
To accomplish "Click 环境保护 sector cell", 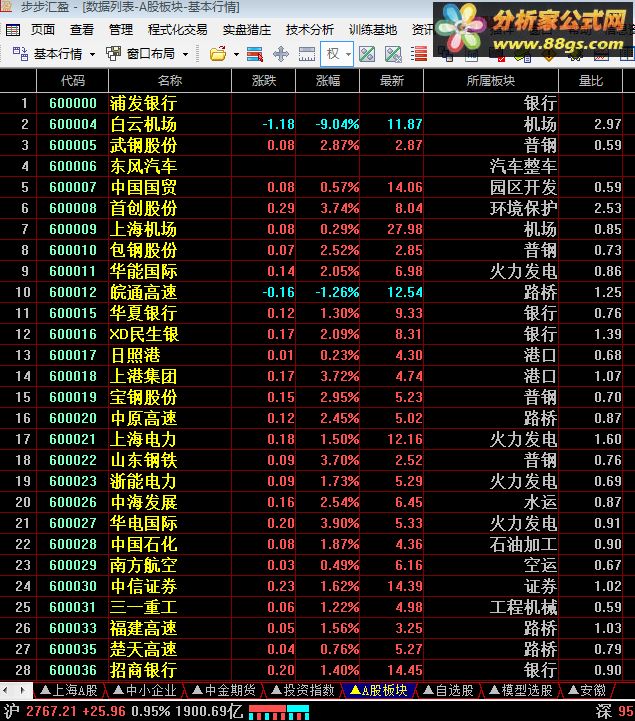I will click(x=523, y=208).
